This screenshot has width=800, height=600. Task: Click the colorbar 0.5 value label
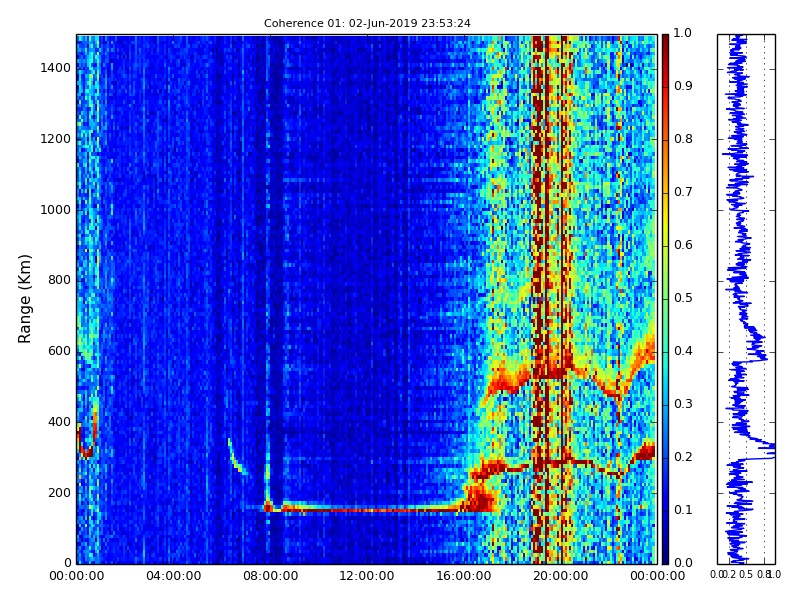point(683,298)
